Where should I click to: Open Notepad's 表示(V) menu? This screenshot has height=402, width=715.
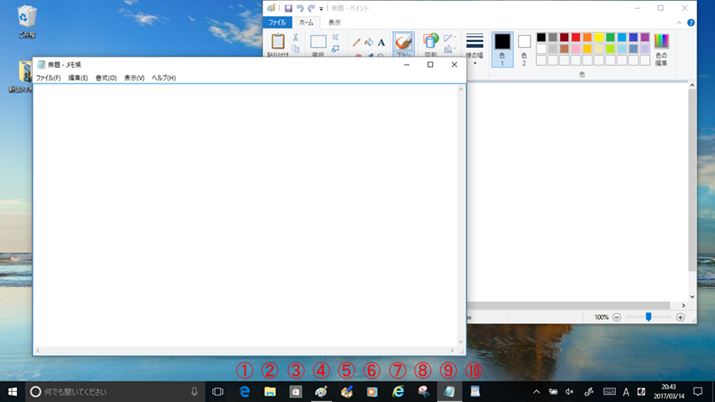[134, 78]
